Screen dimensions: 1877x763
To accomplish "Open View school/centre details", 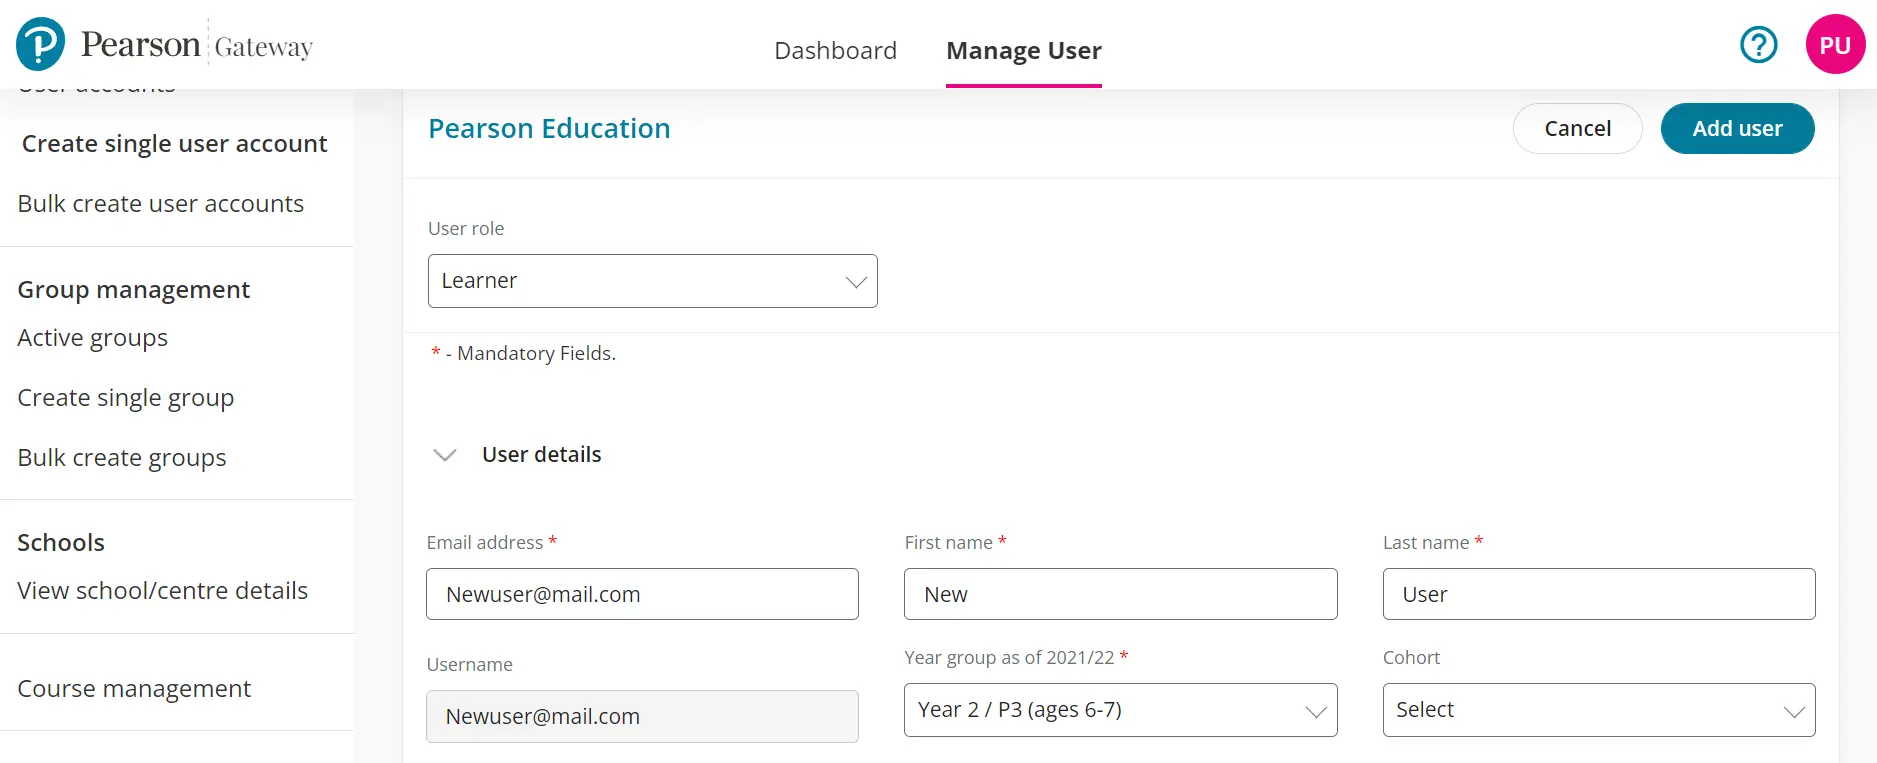I will 163,591.
